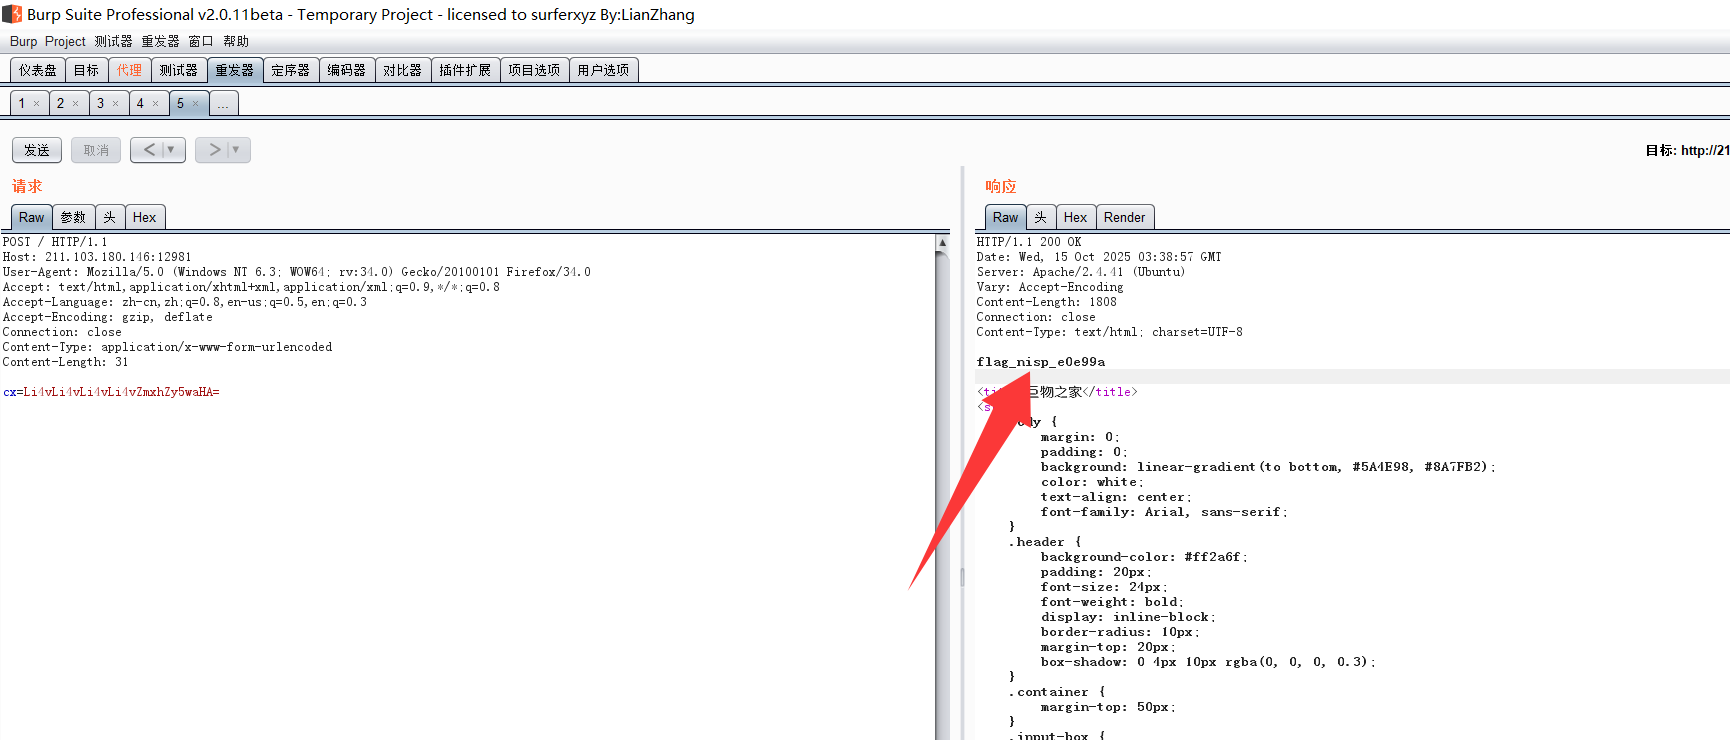Select the response Hex tab
The image size is (1730, 740).
(x=1075, y=217)
